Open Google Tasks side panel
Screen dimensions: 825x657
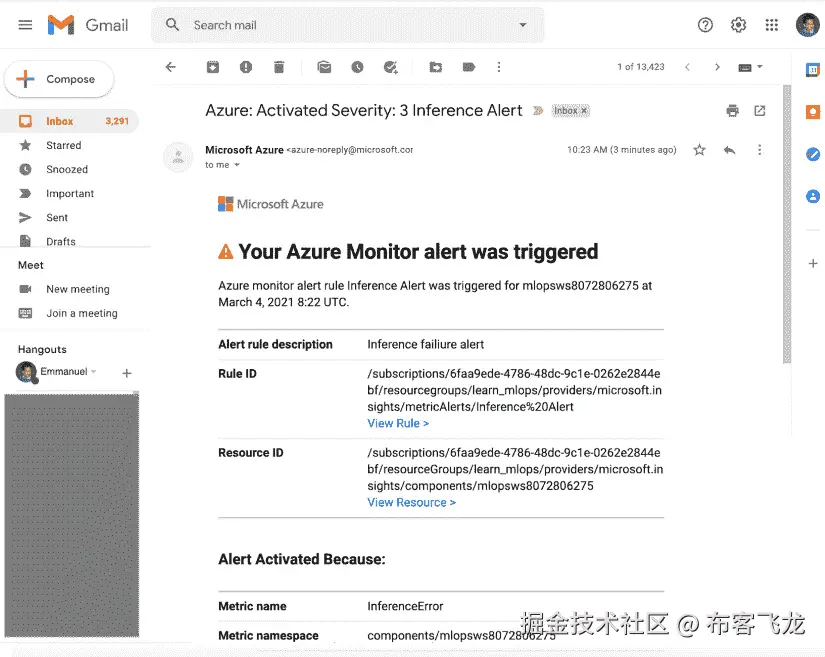tap(813, 154)
